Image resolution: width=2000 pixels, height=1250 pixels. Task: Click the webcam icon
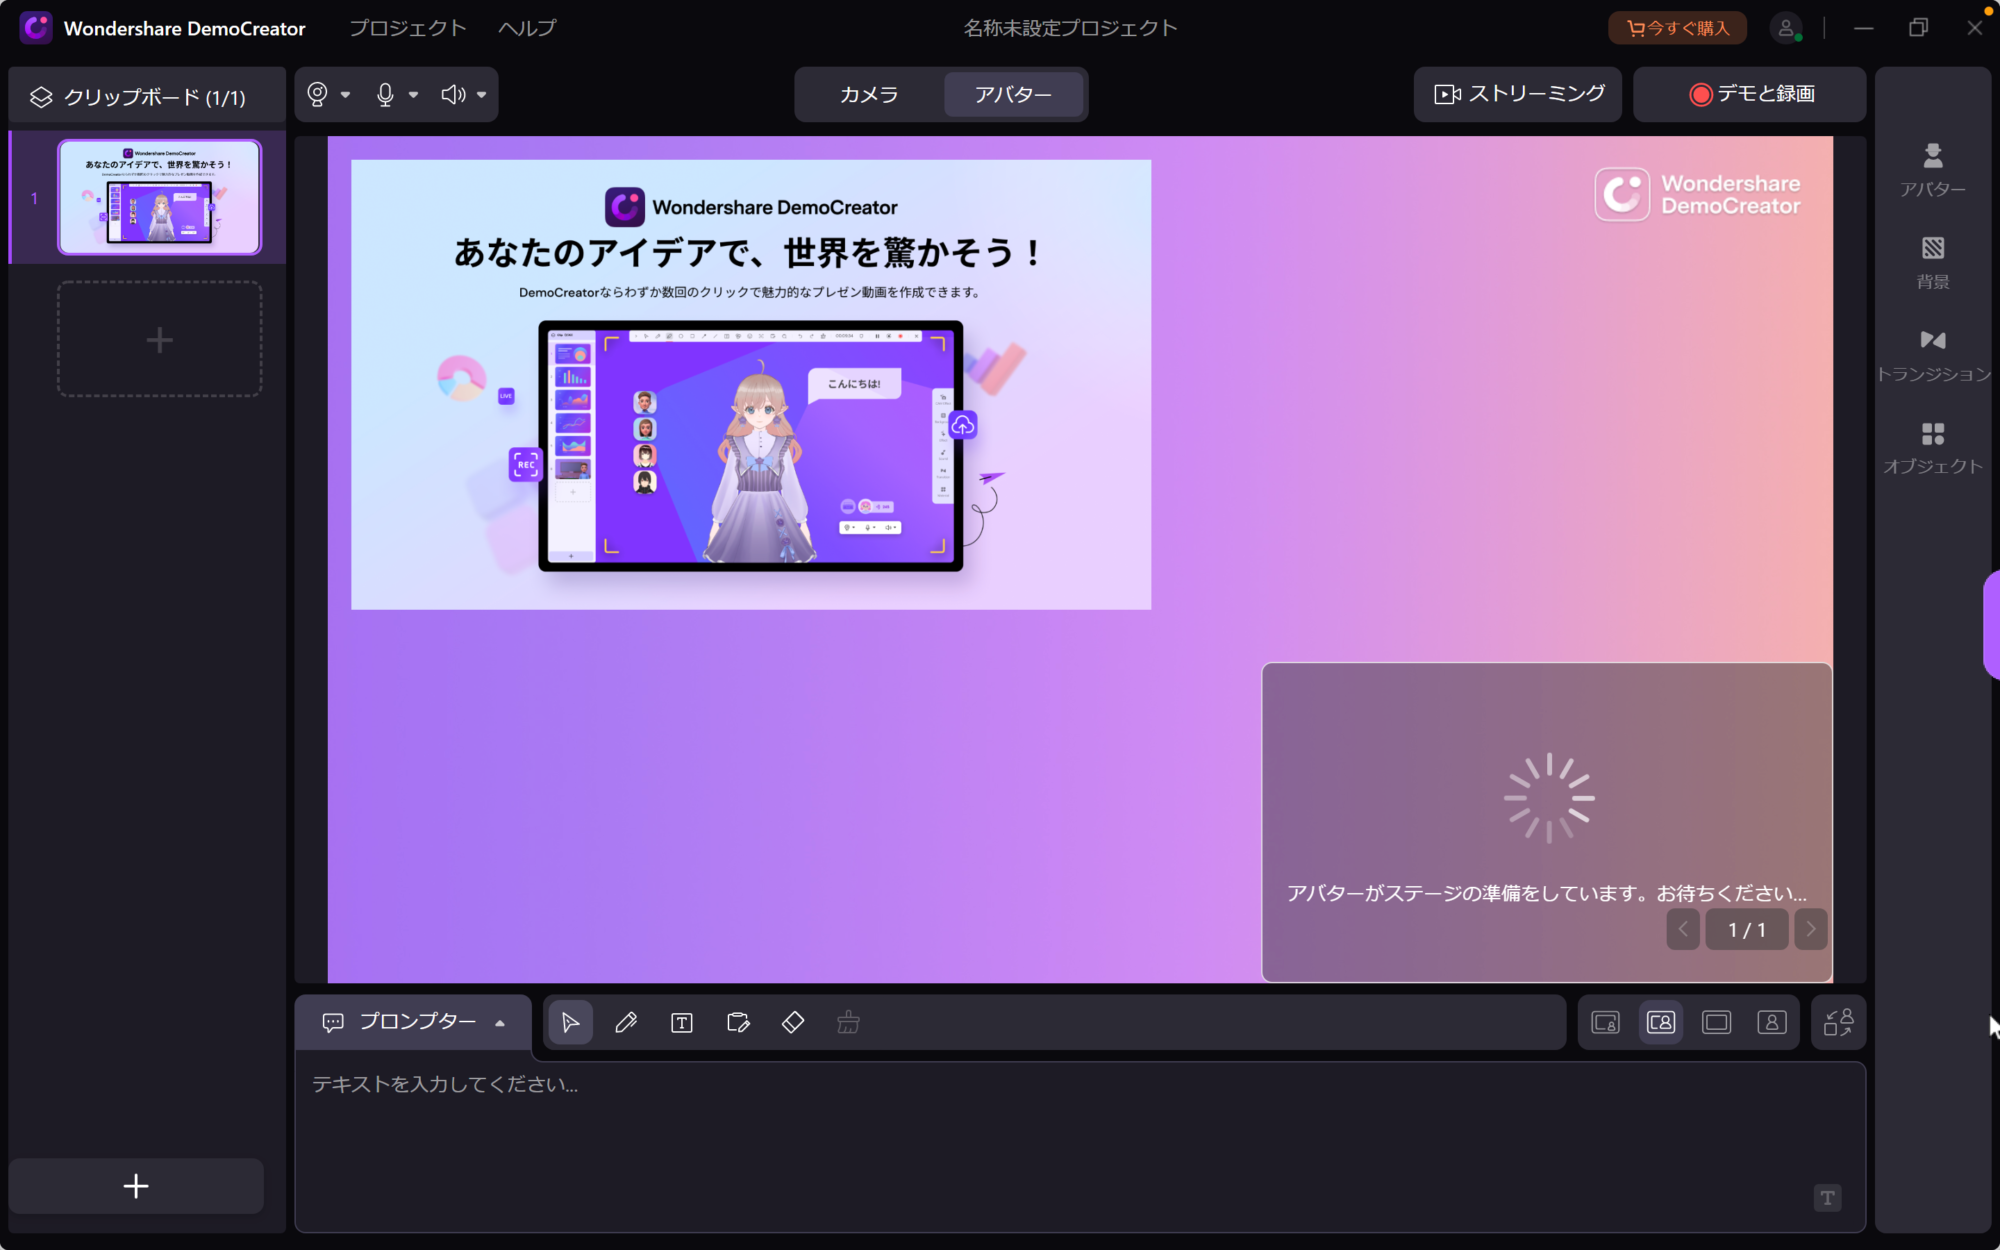317,94
